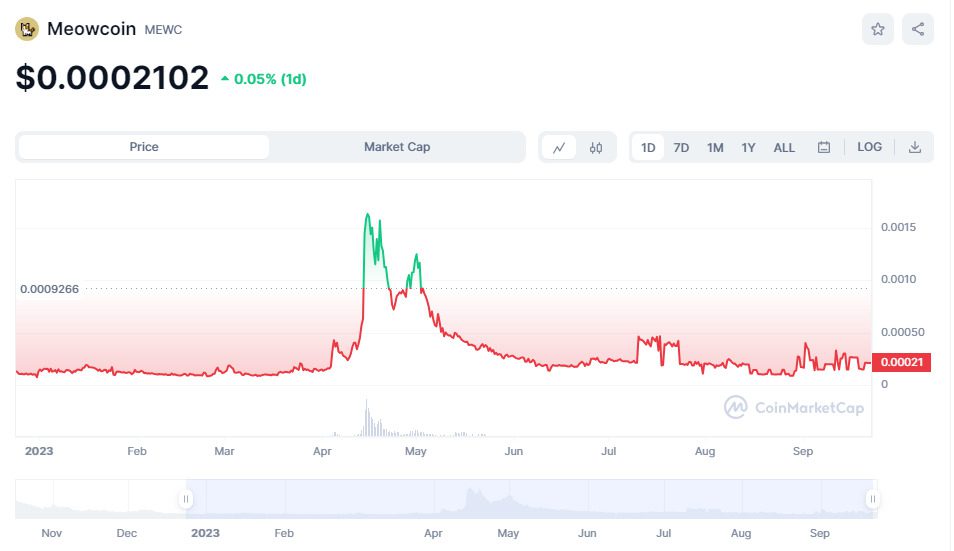This screenshot has height=551, width=954.
Task: Open the calendar date range picker
Action: coord(824,147)
